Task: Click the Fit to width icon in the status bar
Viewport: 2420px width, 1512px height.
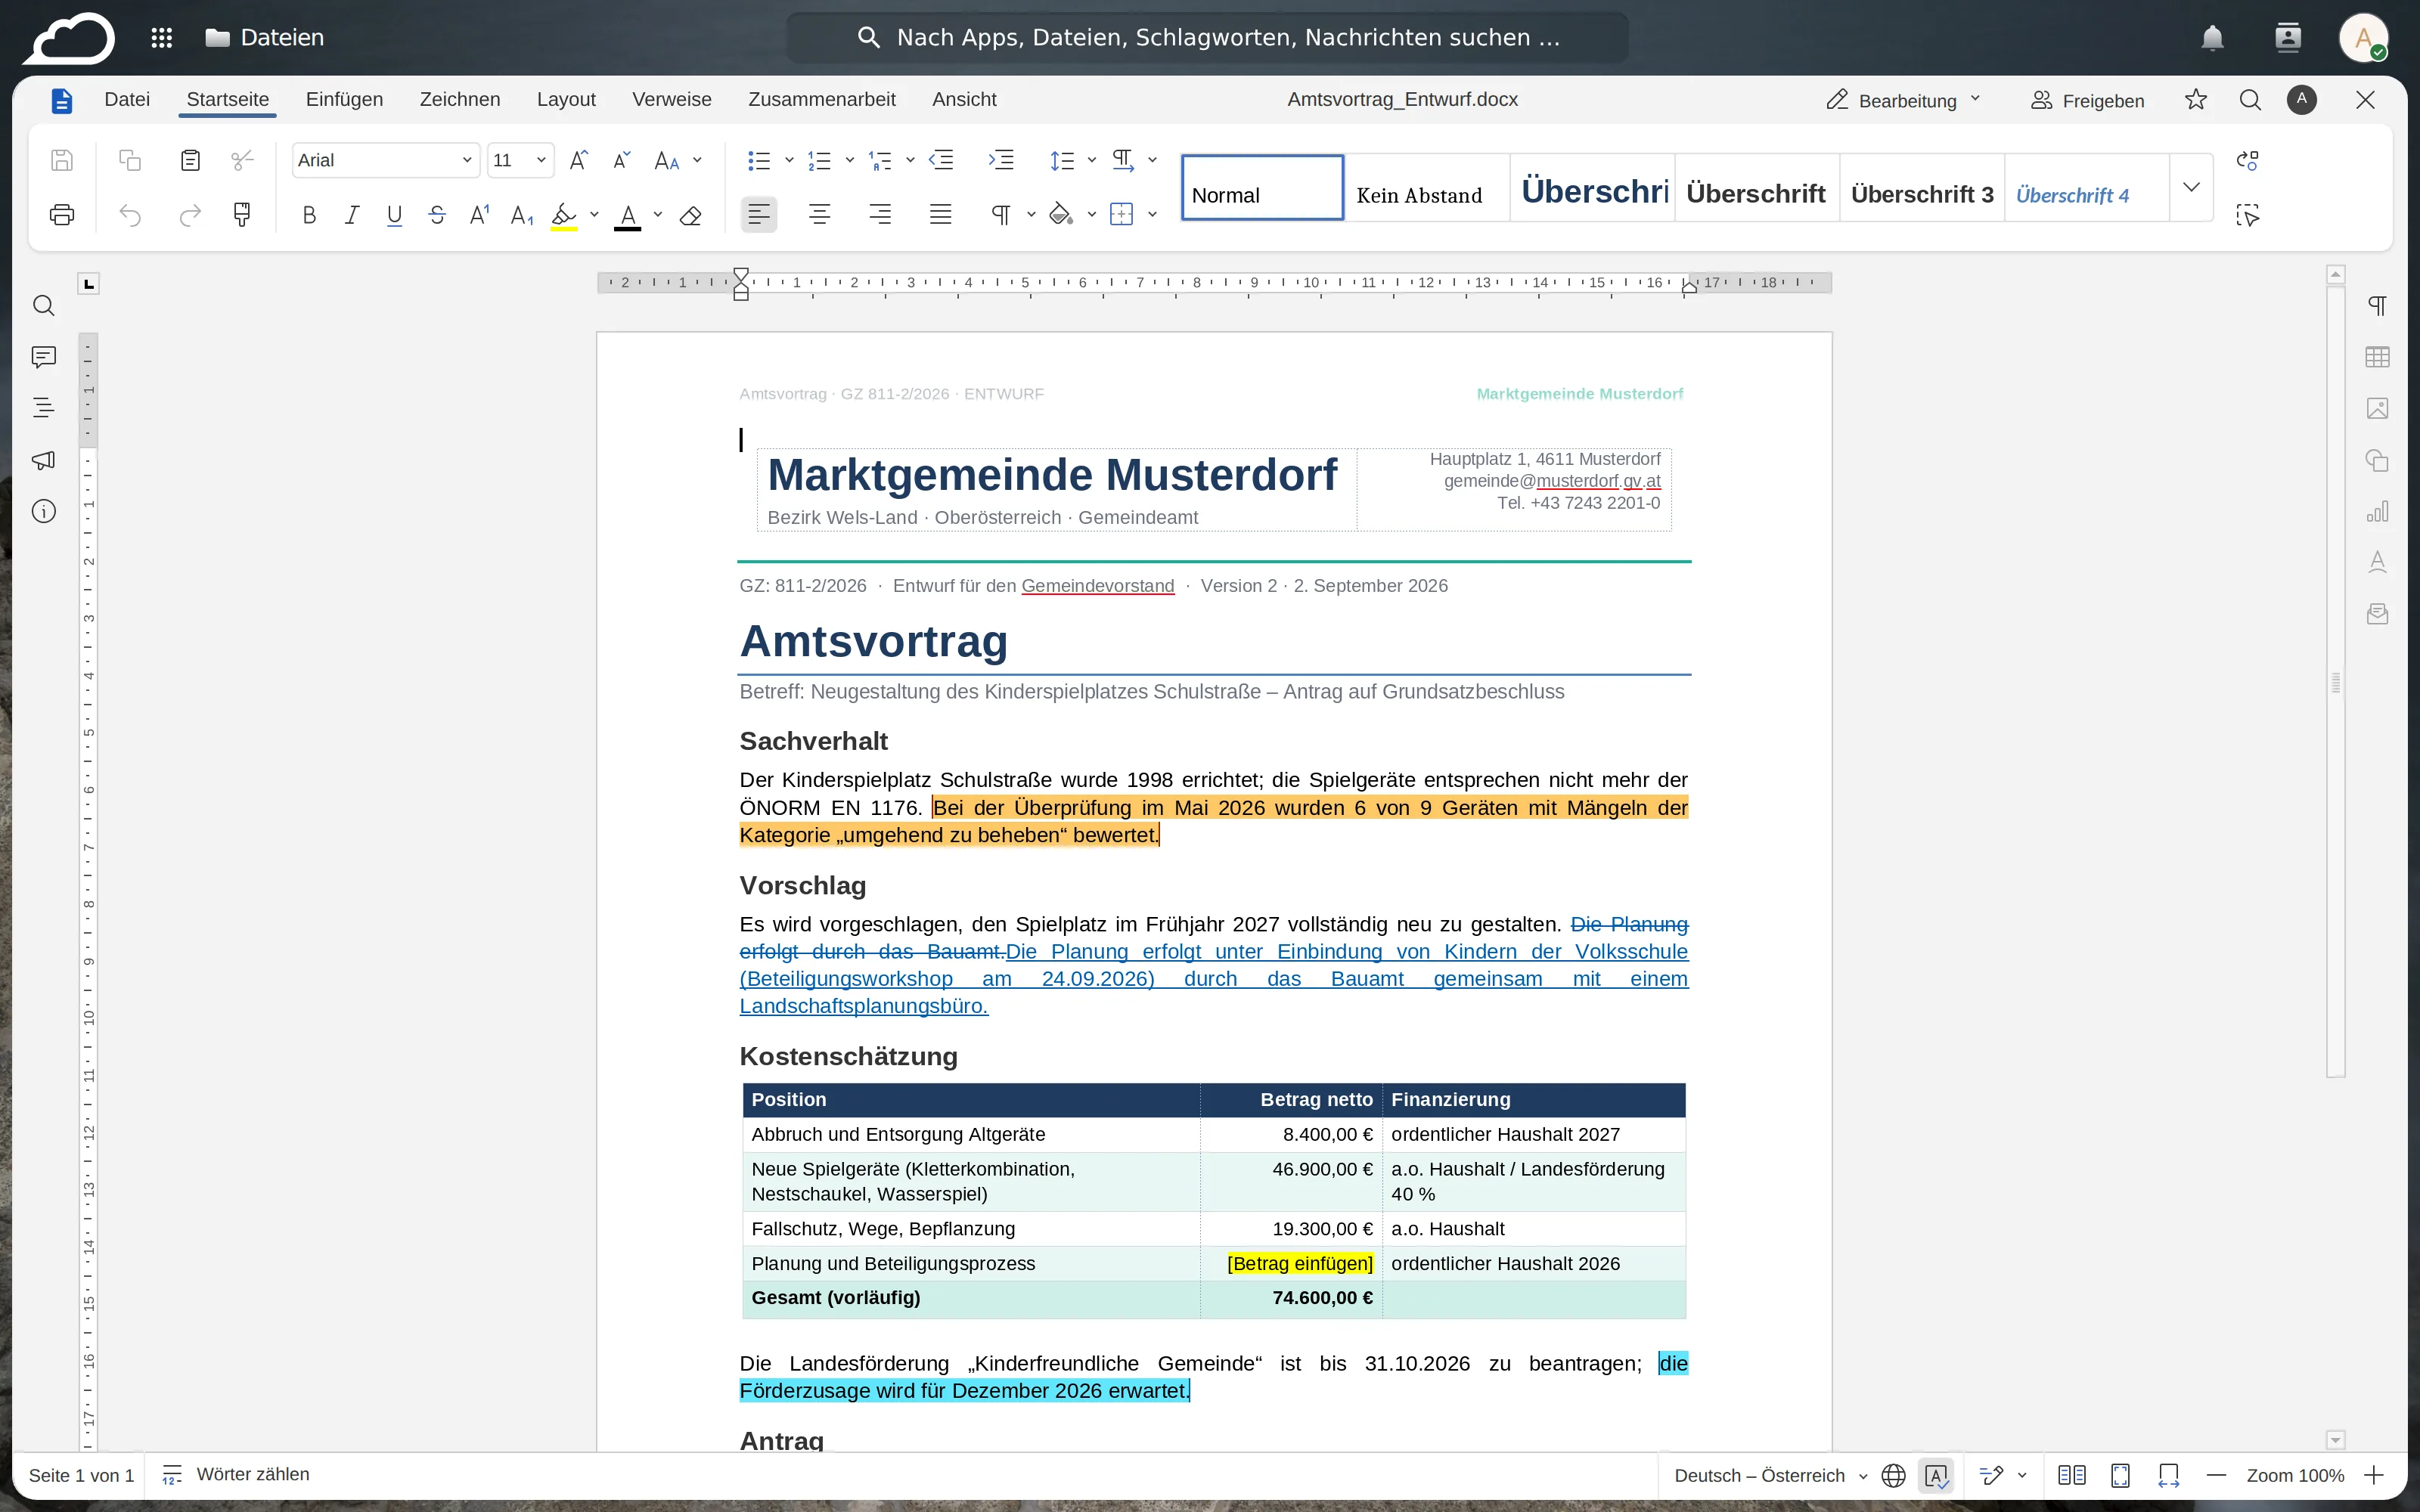Action: tap(2168, 1475)
